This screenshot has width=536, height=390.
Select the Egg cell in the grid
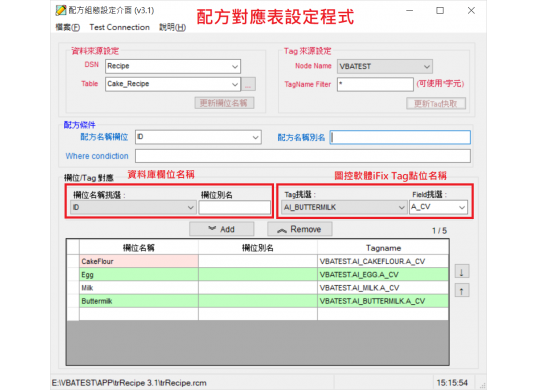[138, 275]
